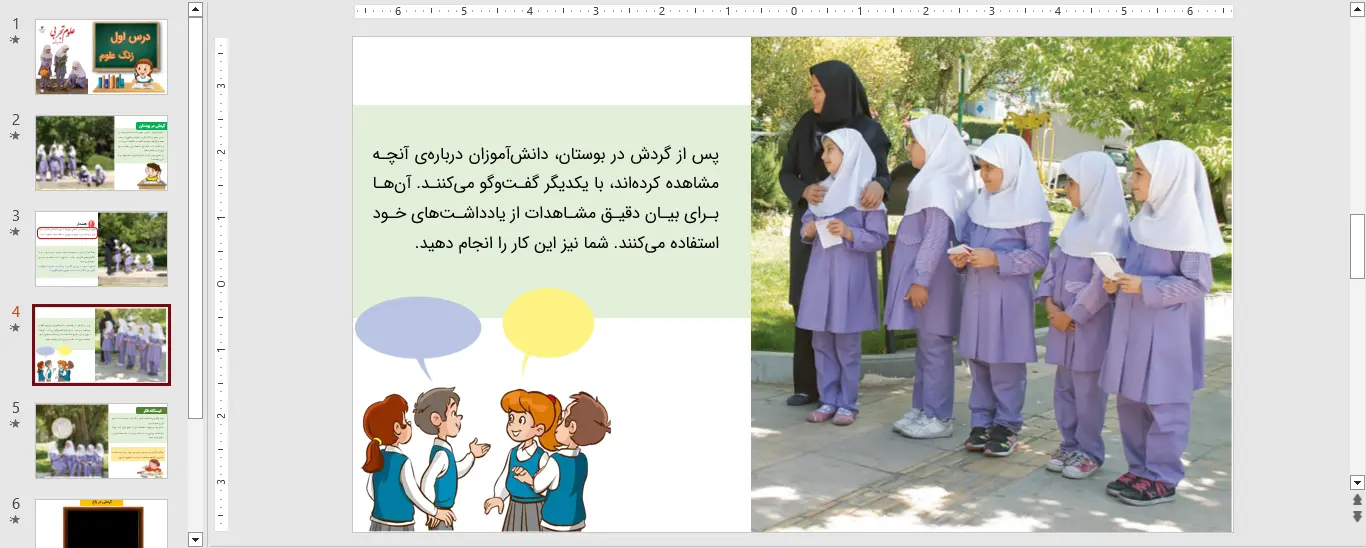1366x548 pixels.
Task: Click main editor scrollbar up arrow
Action: pyautogui.click(x=1357, y=10)
